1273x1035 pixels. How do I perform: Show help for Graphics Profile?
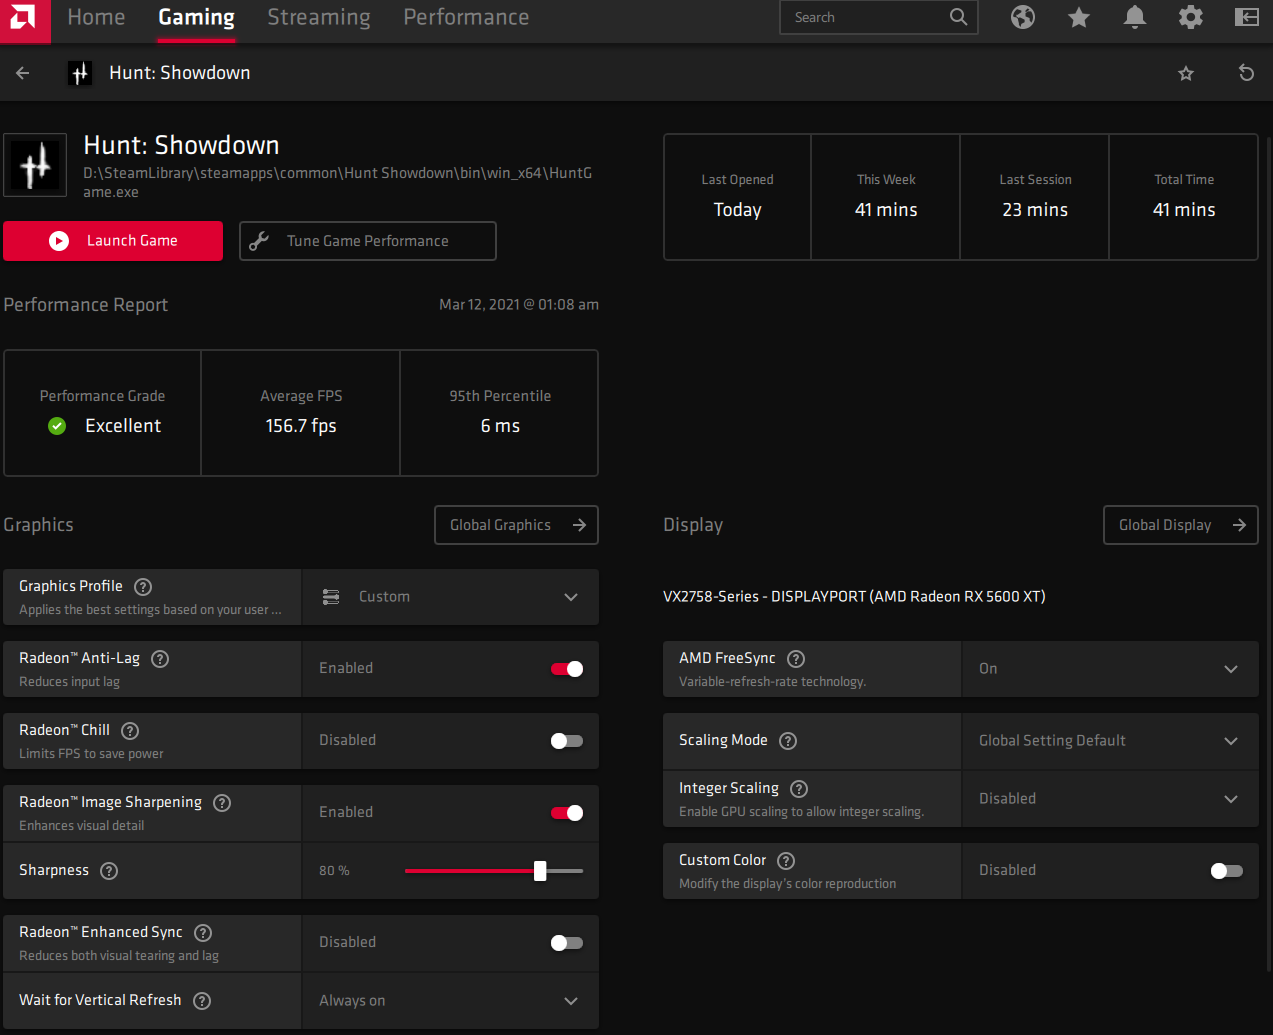point(143,587)
